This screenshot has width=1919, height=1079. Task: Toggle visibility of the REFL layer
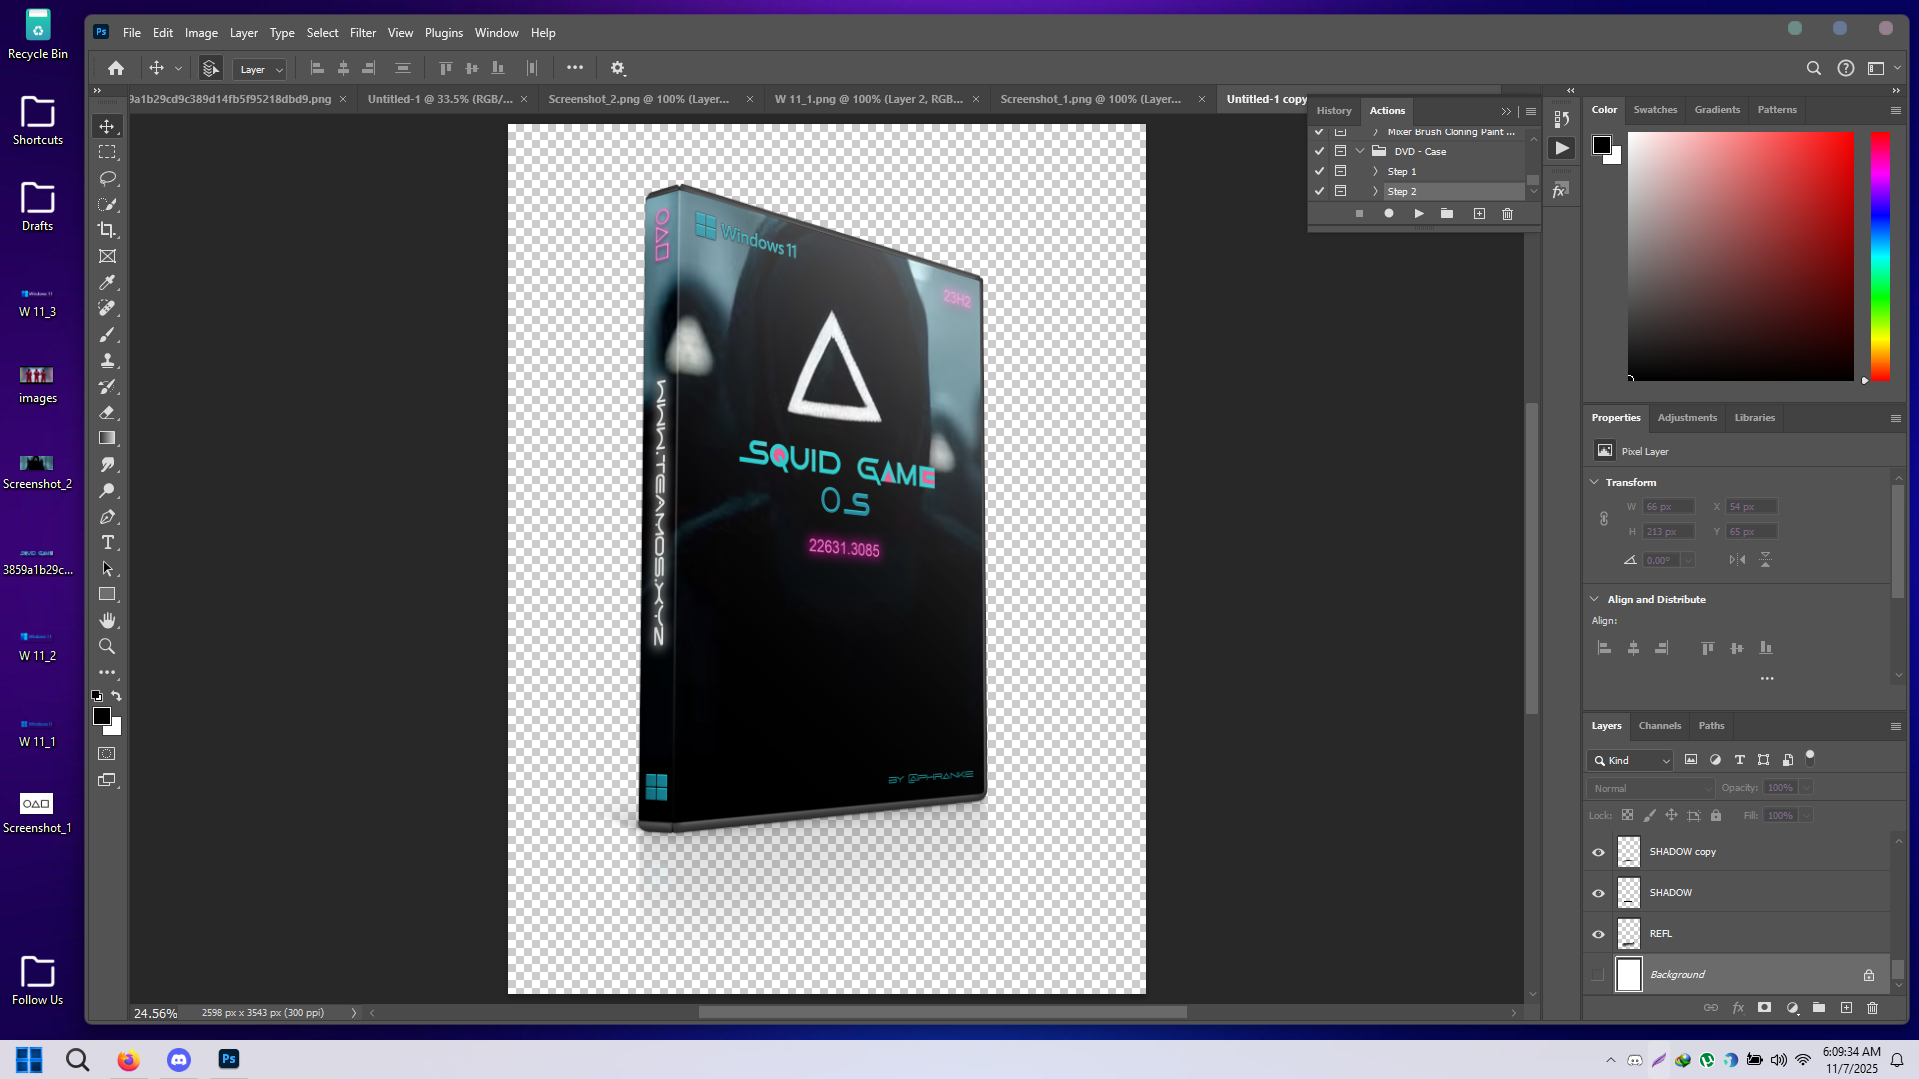pos(1598,934)
